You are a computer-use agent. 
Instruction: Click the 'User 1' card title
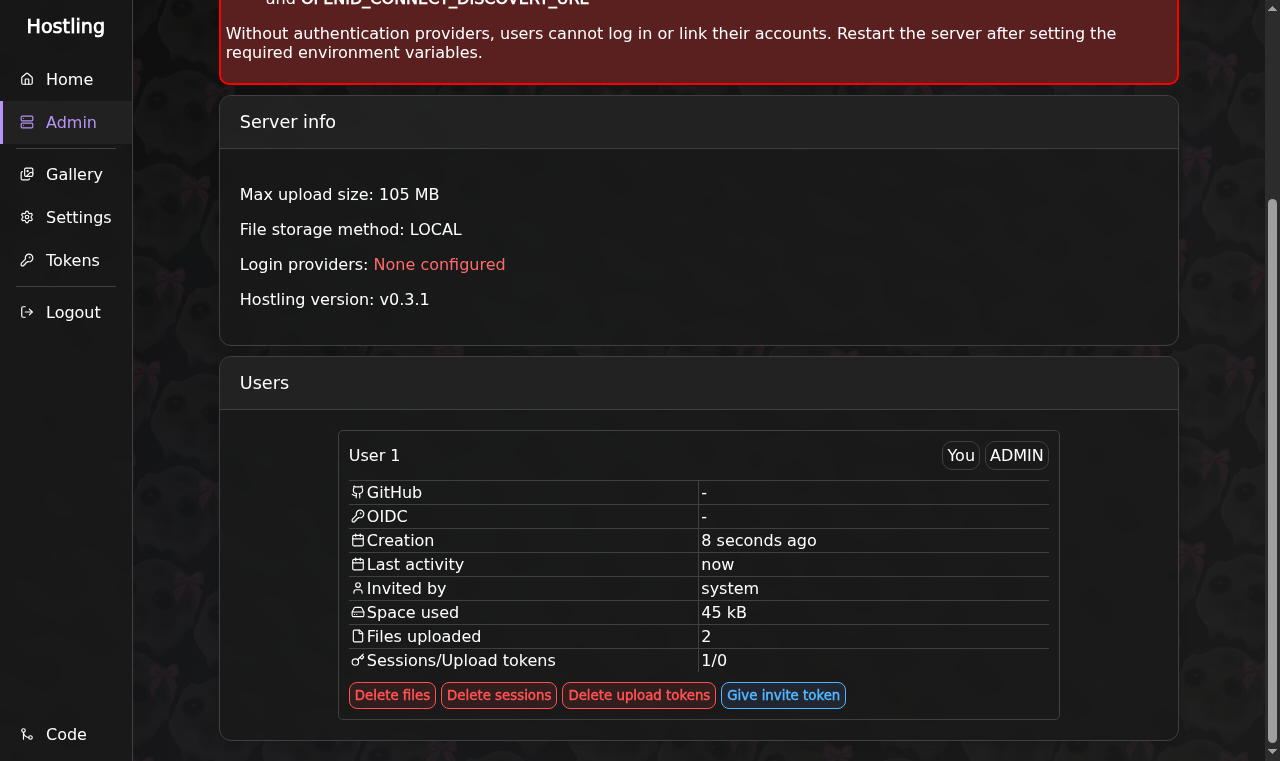(x=374, y=455)
